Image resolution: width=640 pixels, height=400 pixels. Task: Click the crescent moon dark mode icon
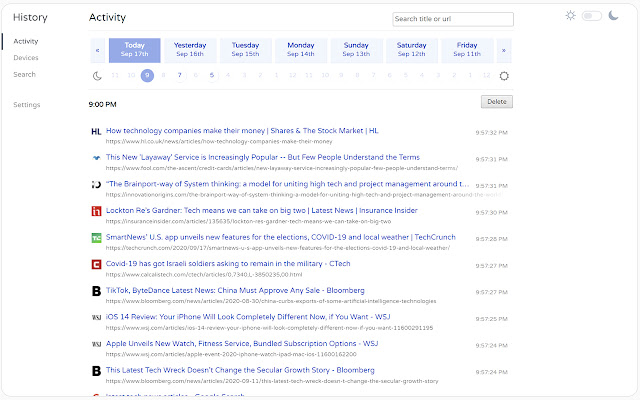coord(613,16)
